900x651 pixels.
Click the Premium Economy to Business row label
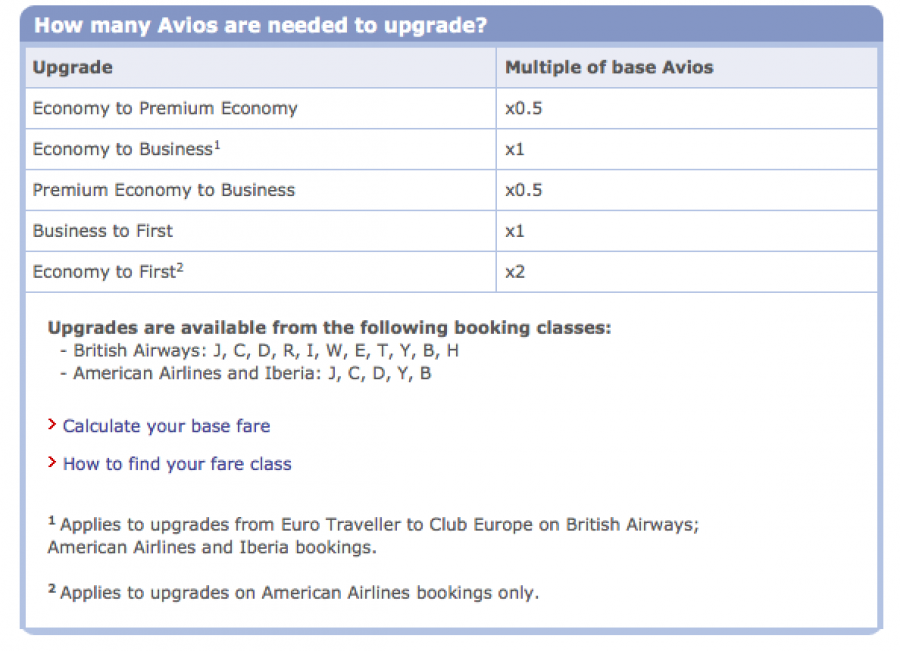coord(164,190)
